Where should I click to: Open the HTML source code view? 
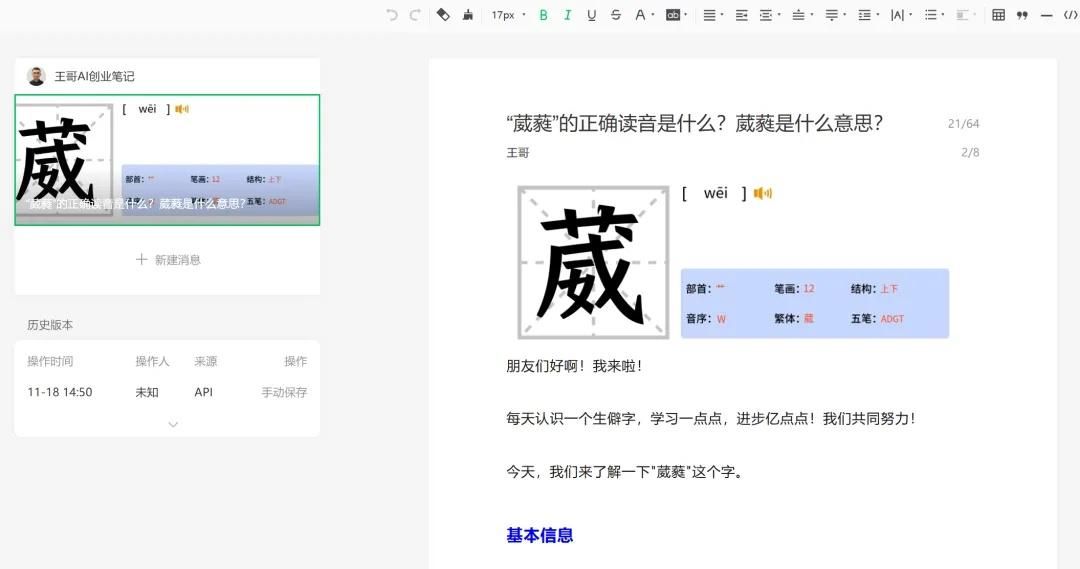[x=1072, y=15]
